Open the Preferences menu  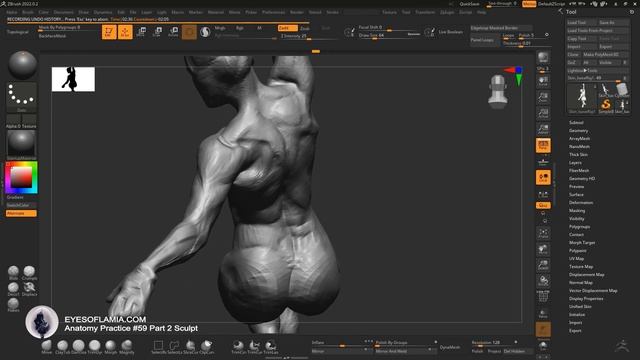click(x=273, y=12)
